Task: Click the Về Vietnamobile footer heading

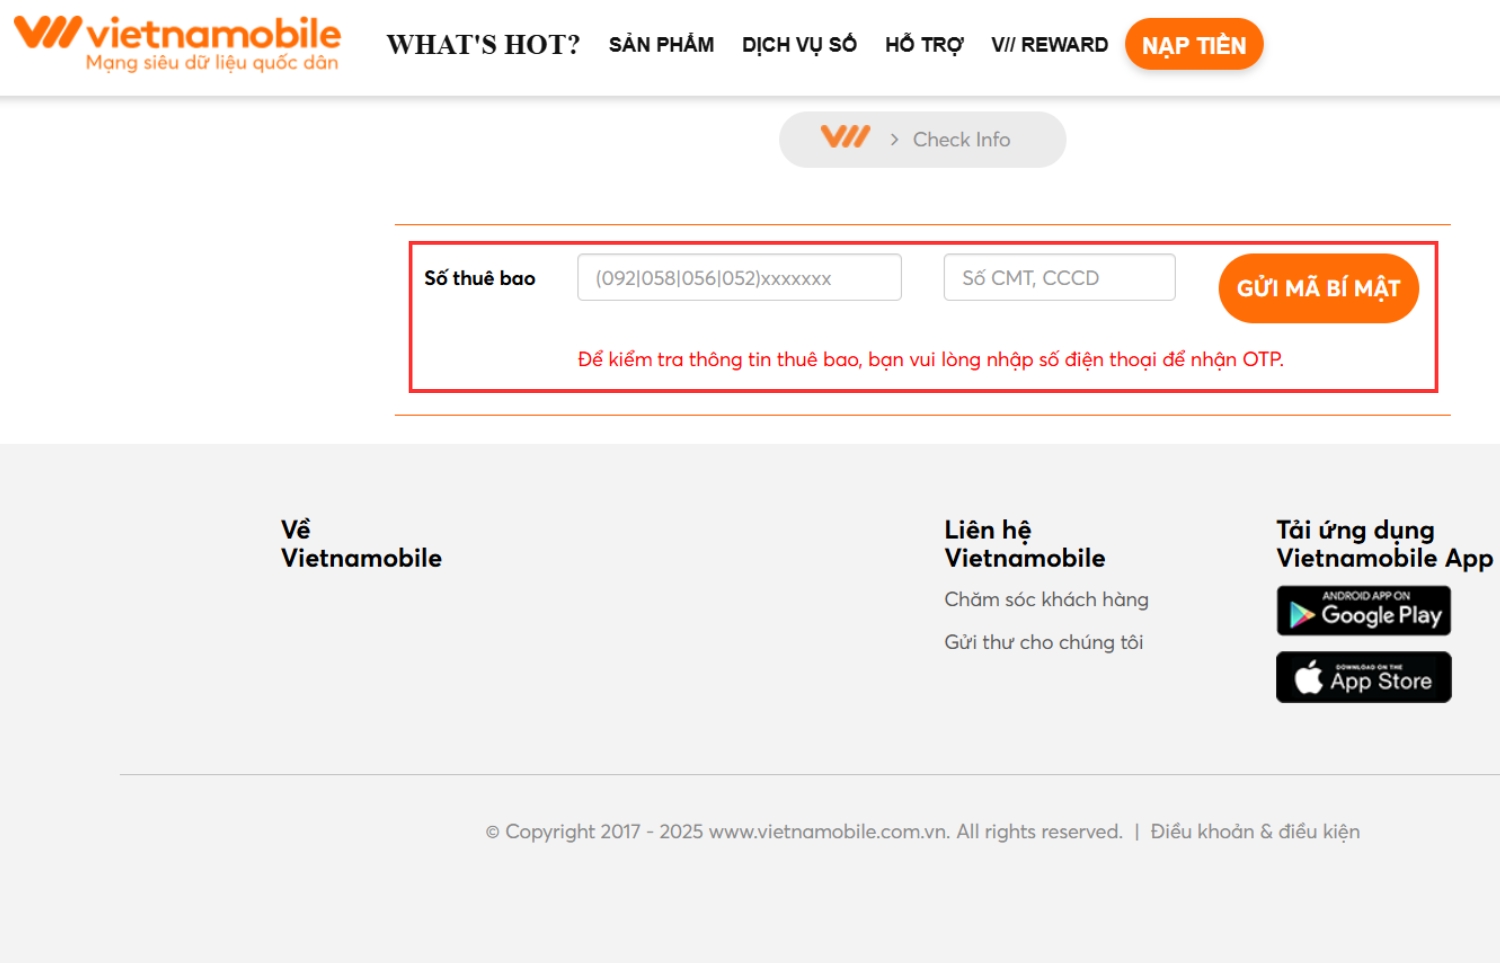Action: [x=361, y=544]
